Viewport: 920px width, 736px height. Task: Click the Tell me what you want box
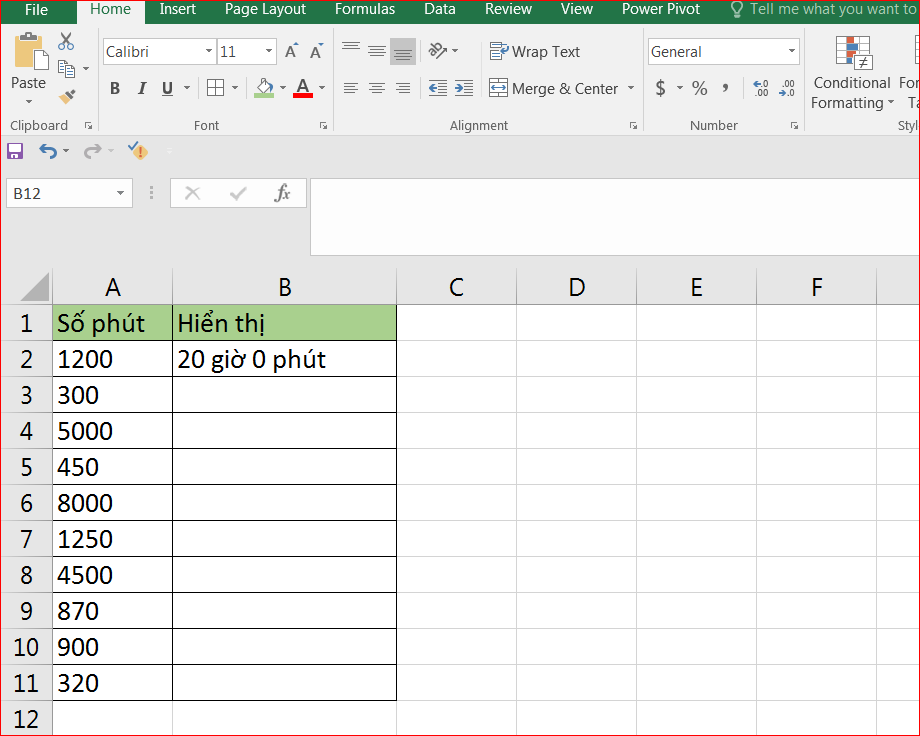pos(824,9)
